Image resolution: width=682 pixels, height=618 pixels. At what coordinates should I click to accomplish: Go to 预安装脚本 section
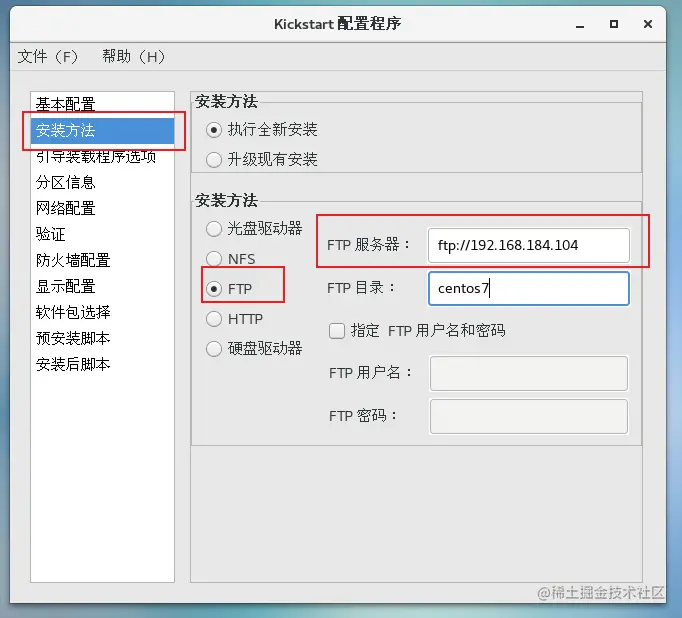coord(103,338)
